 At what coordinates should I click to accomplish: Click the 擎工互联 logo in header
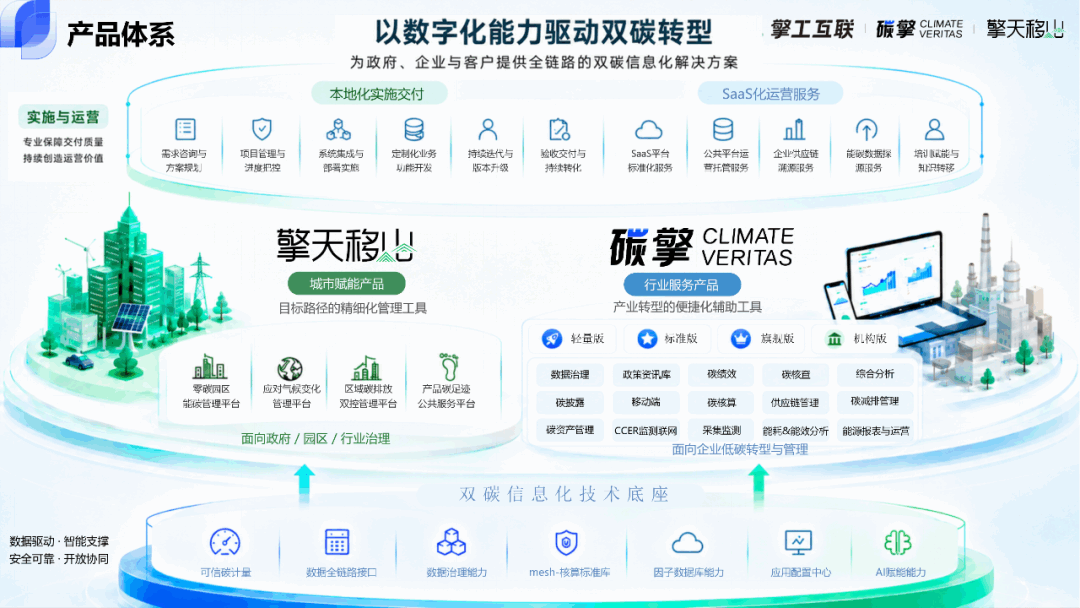pyautogui.click(x=812, y=29)
